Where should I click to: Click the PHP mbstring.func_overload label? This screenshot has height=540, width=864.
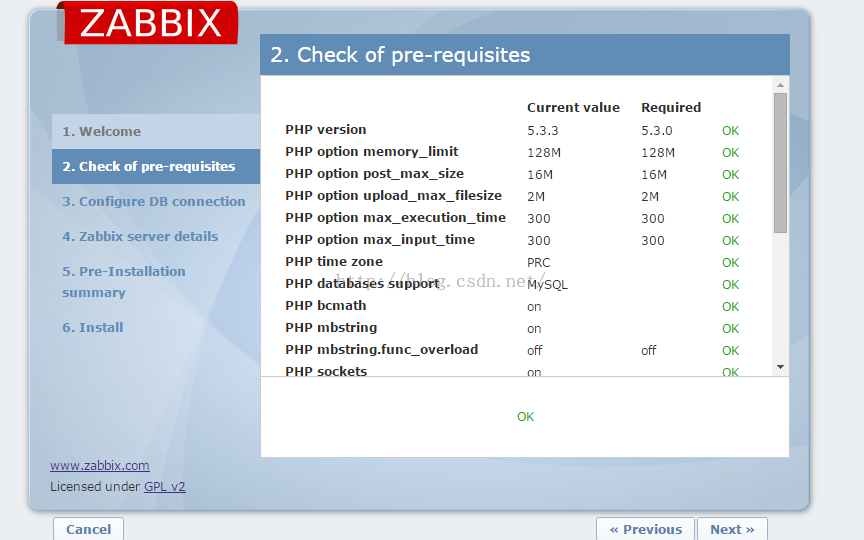click(381, 350)
